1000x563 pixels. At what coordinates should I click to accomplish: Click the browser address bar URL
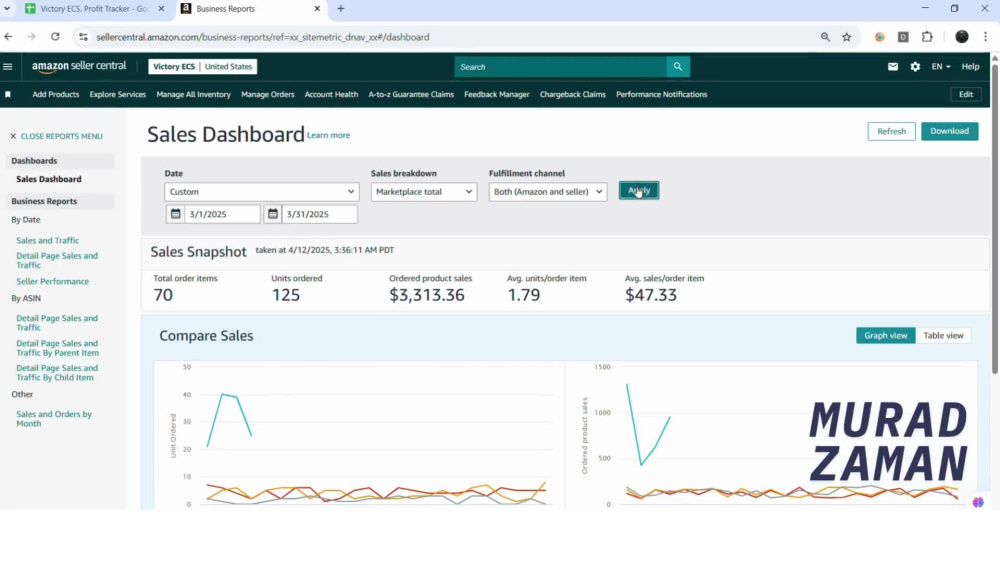(263, 37)
